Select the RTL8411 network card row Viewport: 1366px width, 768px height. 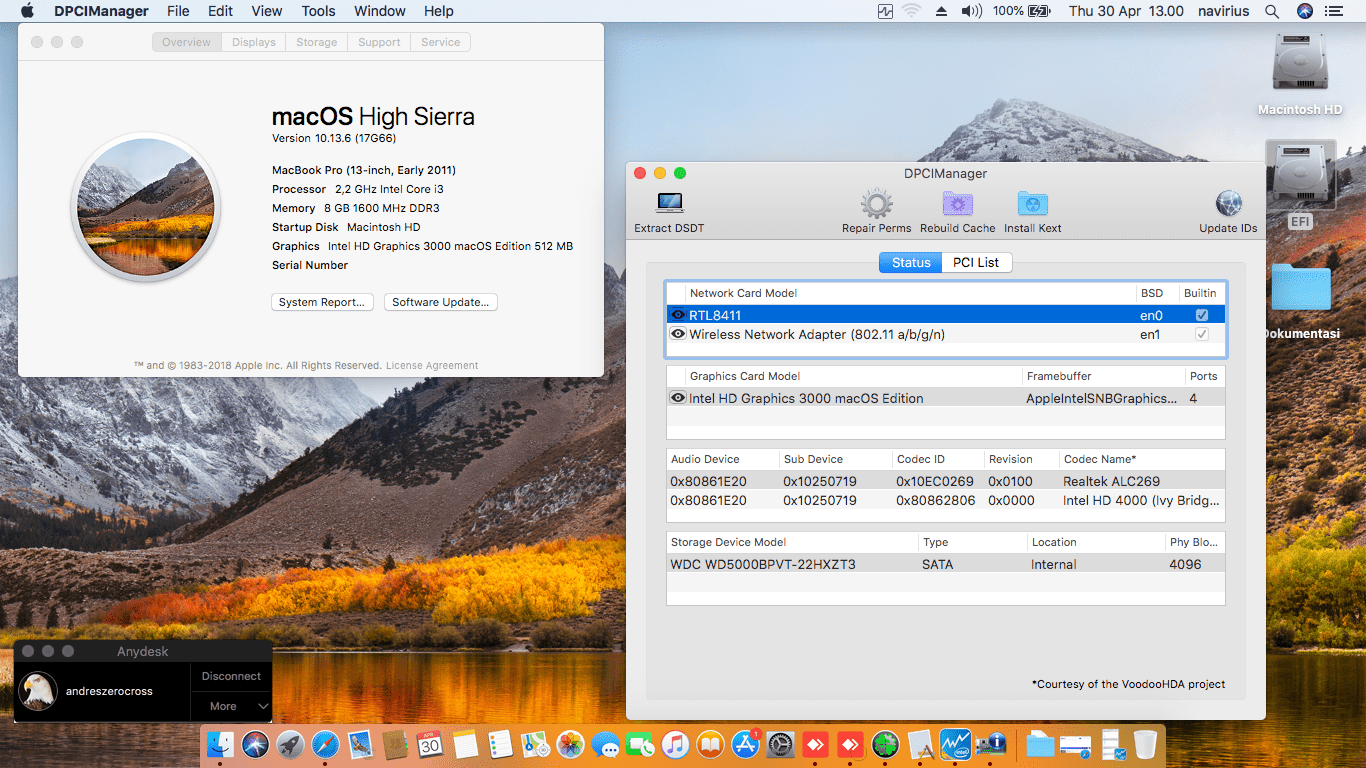(x=946, y=315)
